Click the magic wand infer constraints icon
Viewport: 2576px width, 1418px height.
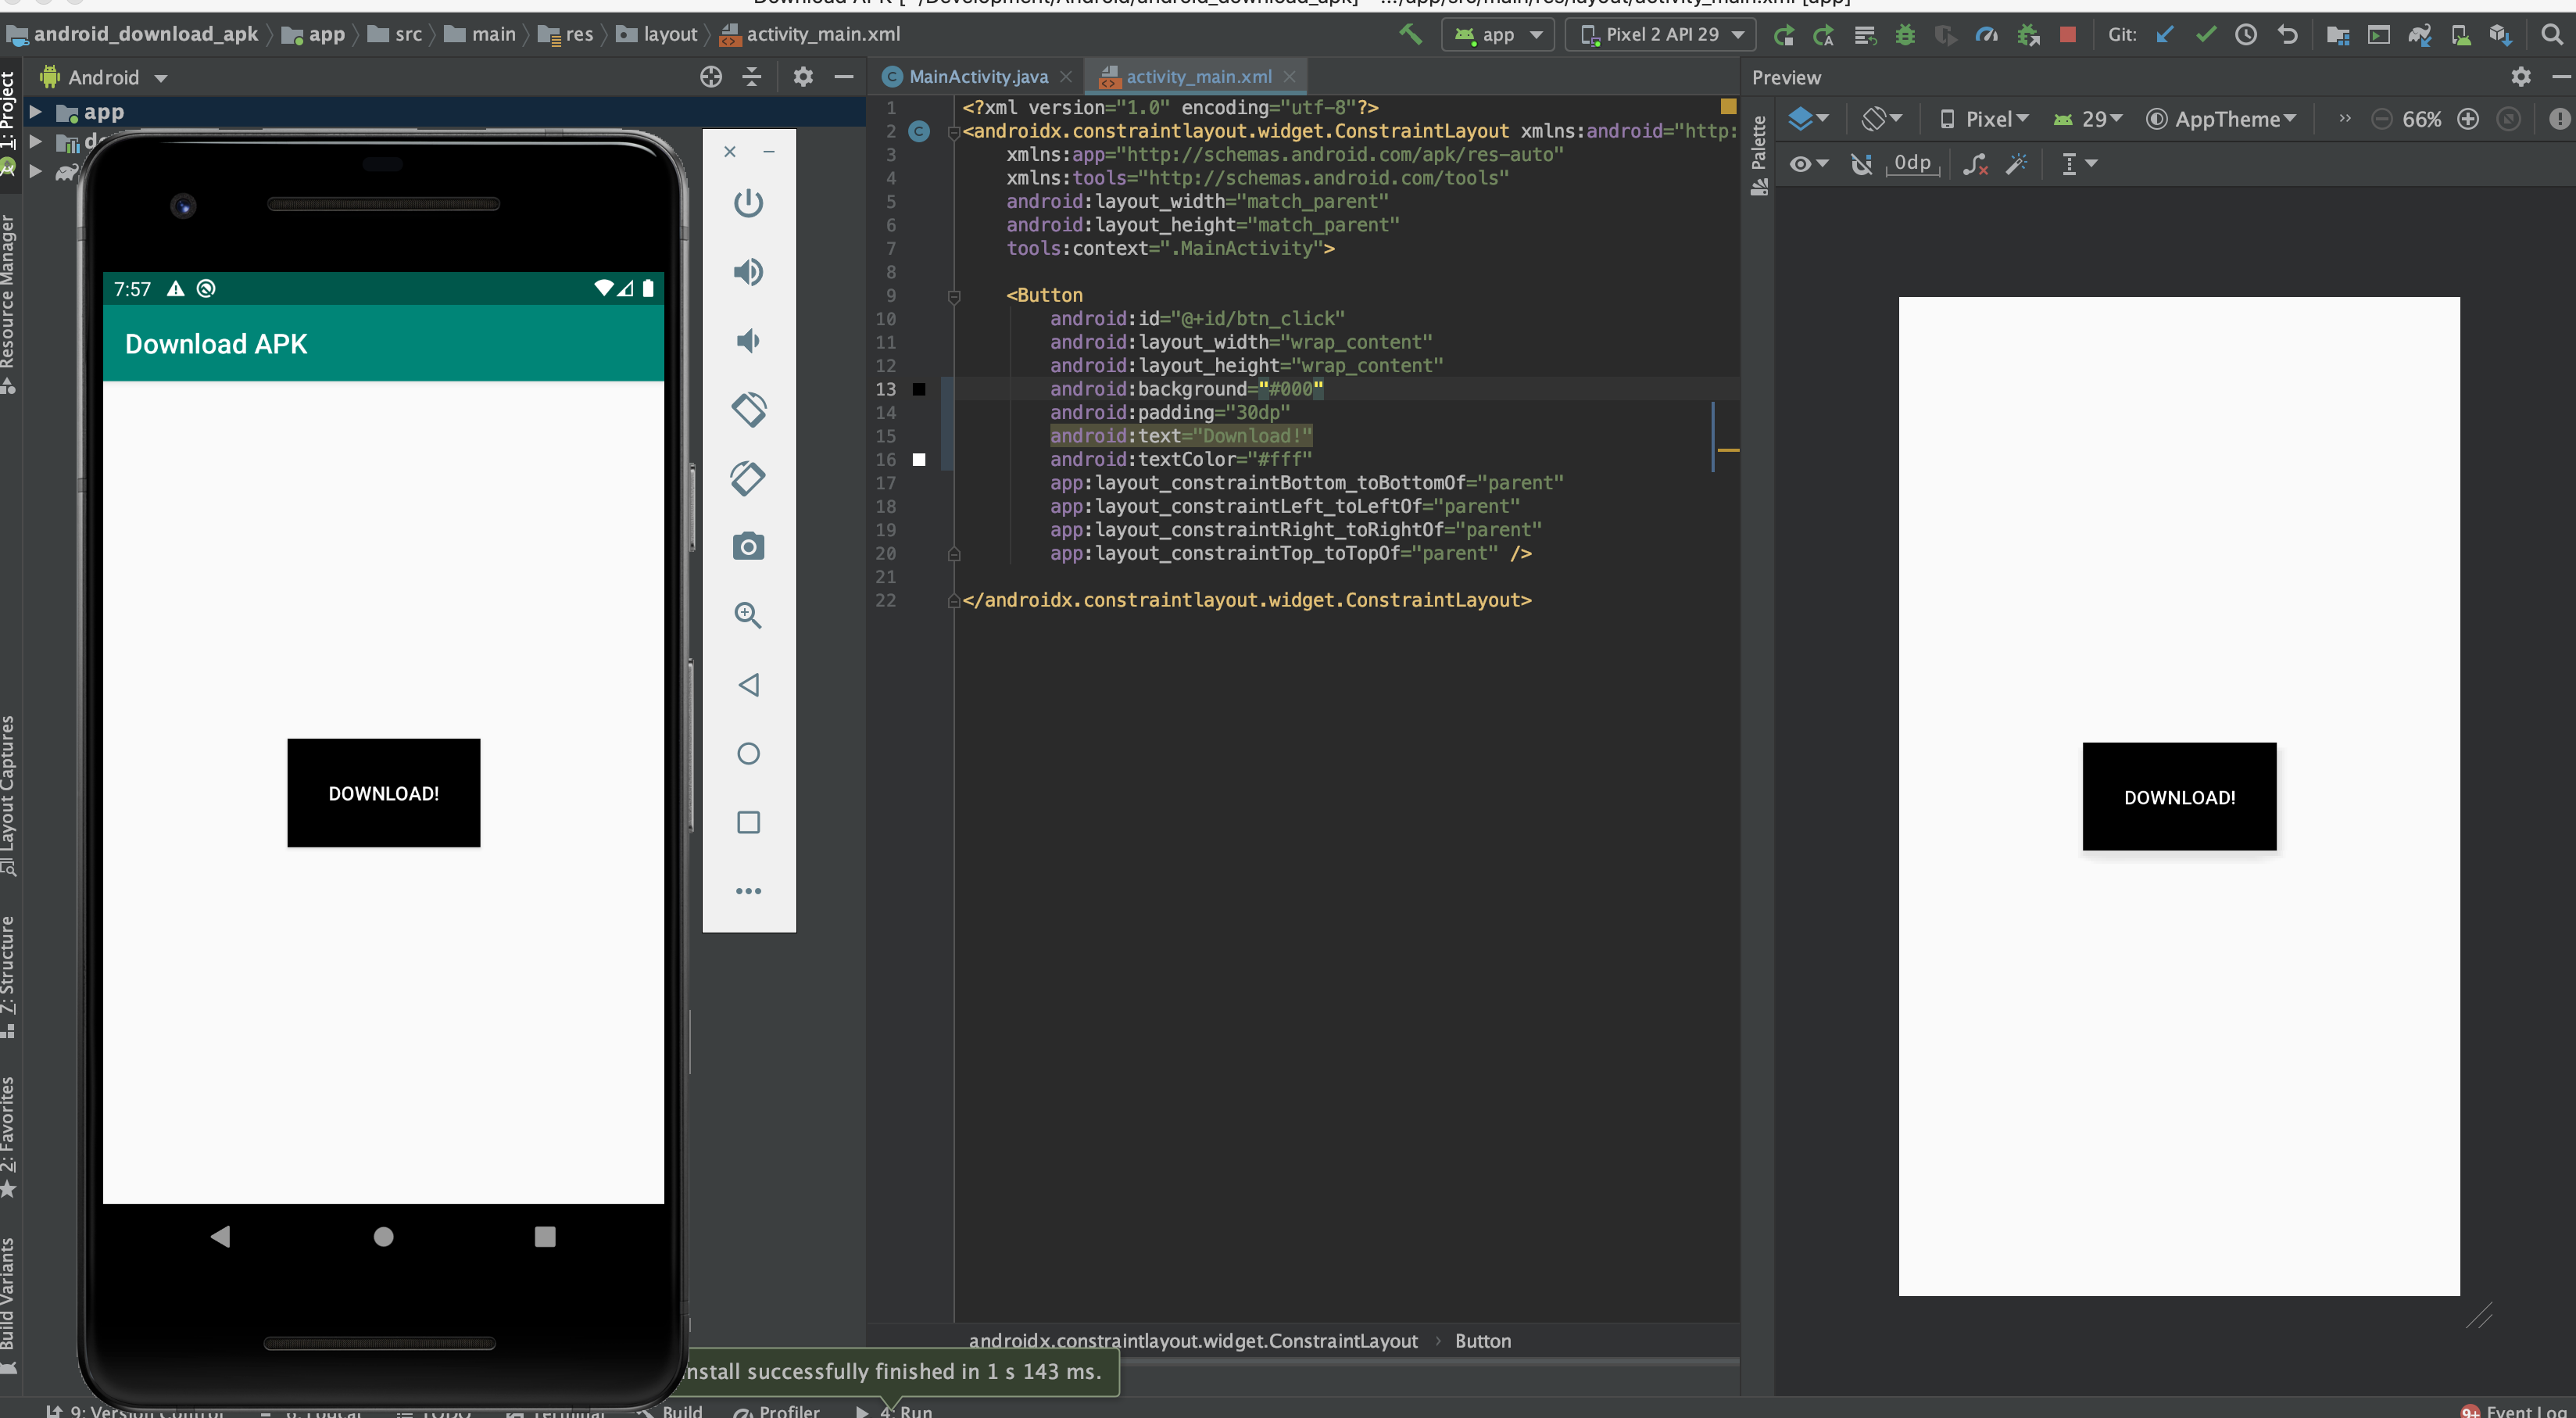pyautogui.click(x=2016, y=164)
